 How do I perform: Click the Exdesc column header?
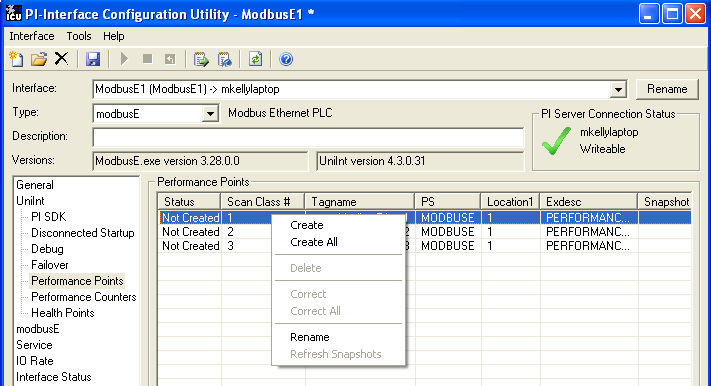coord(589,202)
